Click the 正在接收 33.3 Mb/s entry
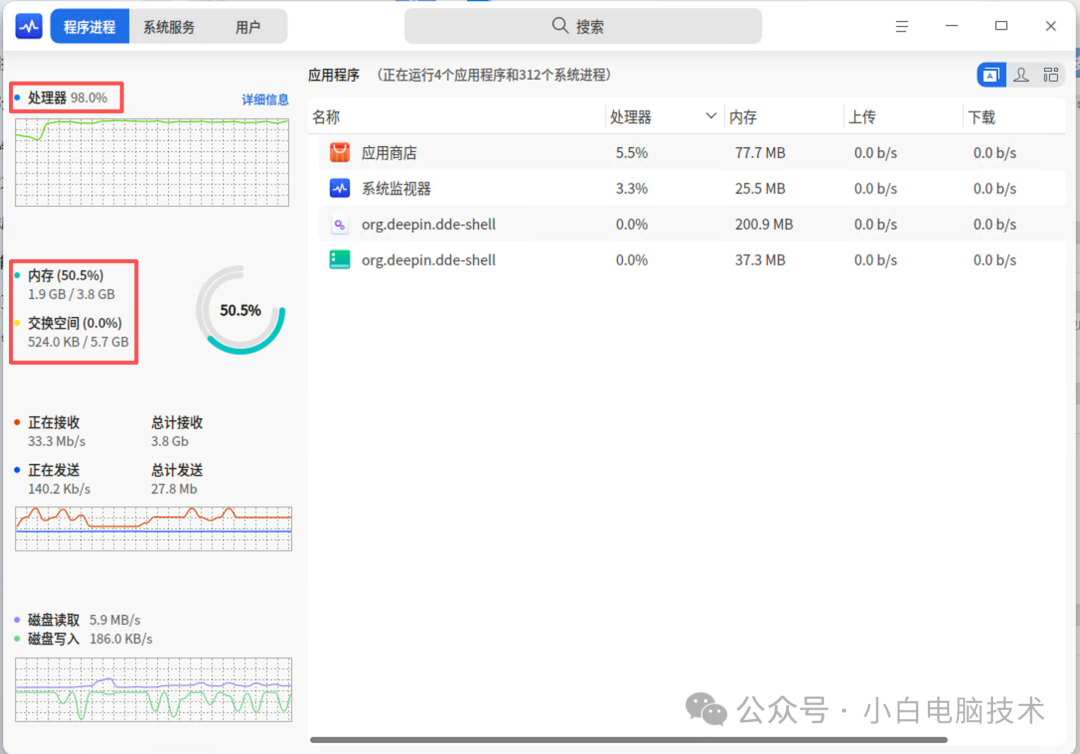 pos(56,432)
